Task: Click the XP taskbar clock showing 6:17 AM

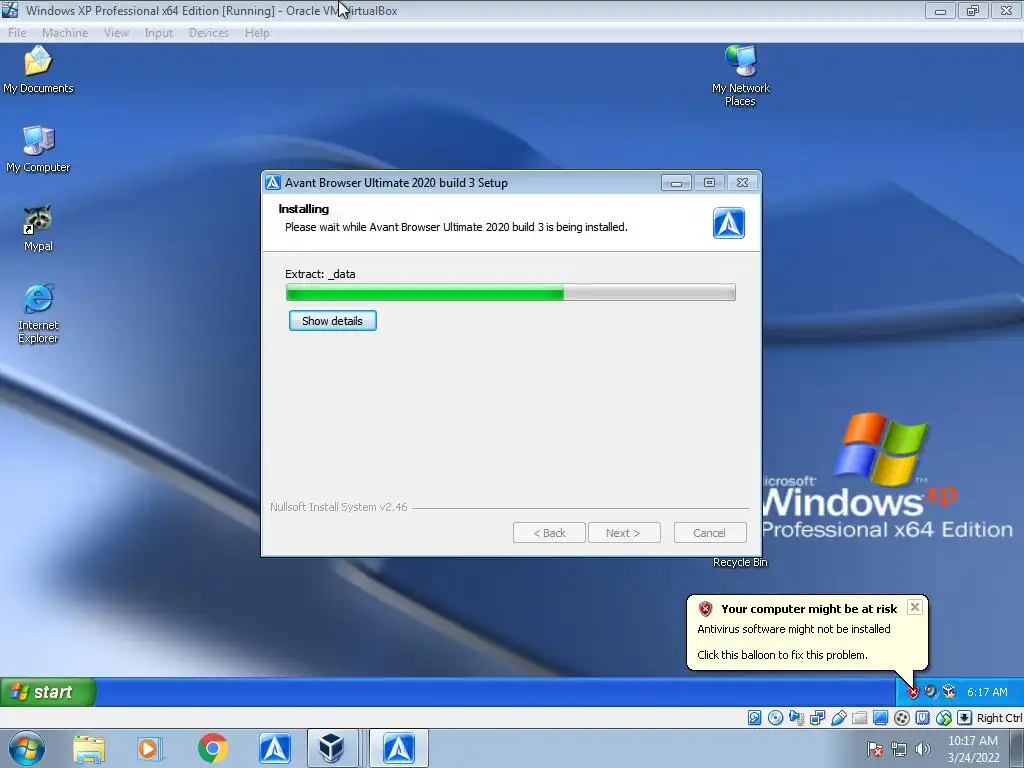Action: [x=987, y=692]
